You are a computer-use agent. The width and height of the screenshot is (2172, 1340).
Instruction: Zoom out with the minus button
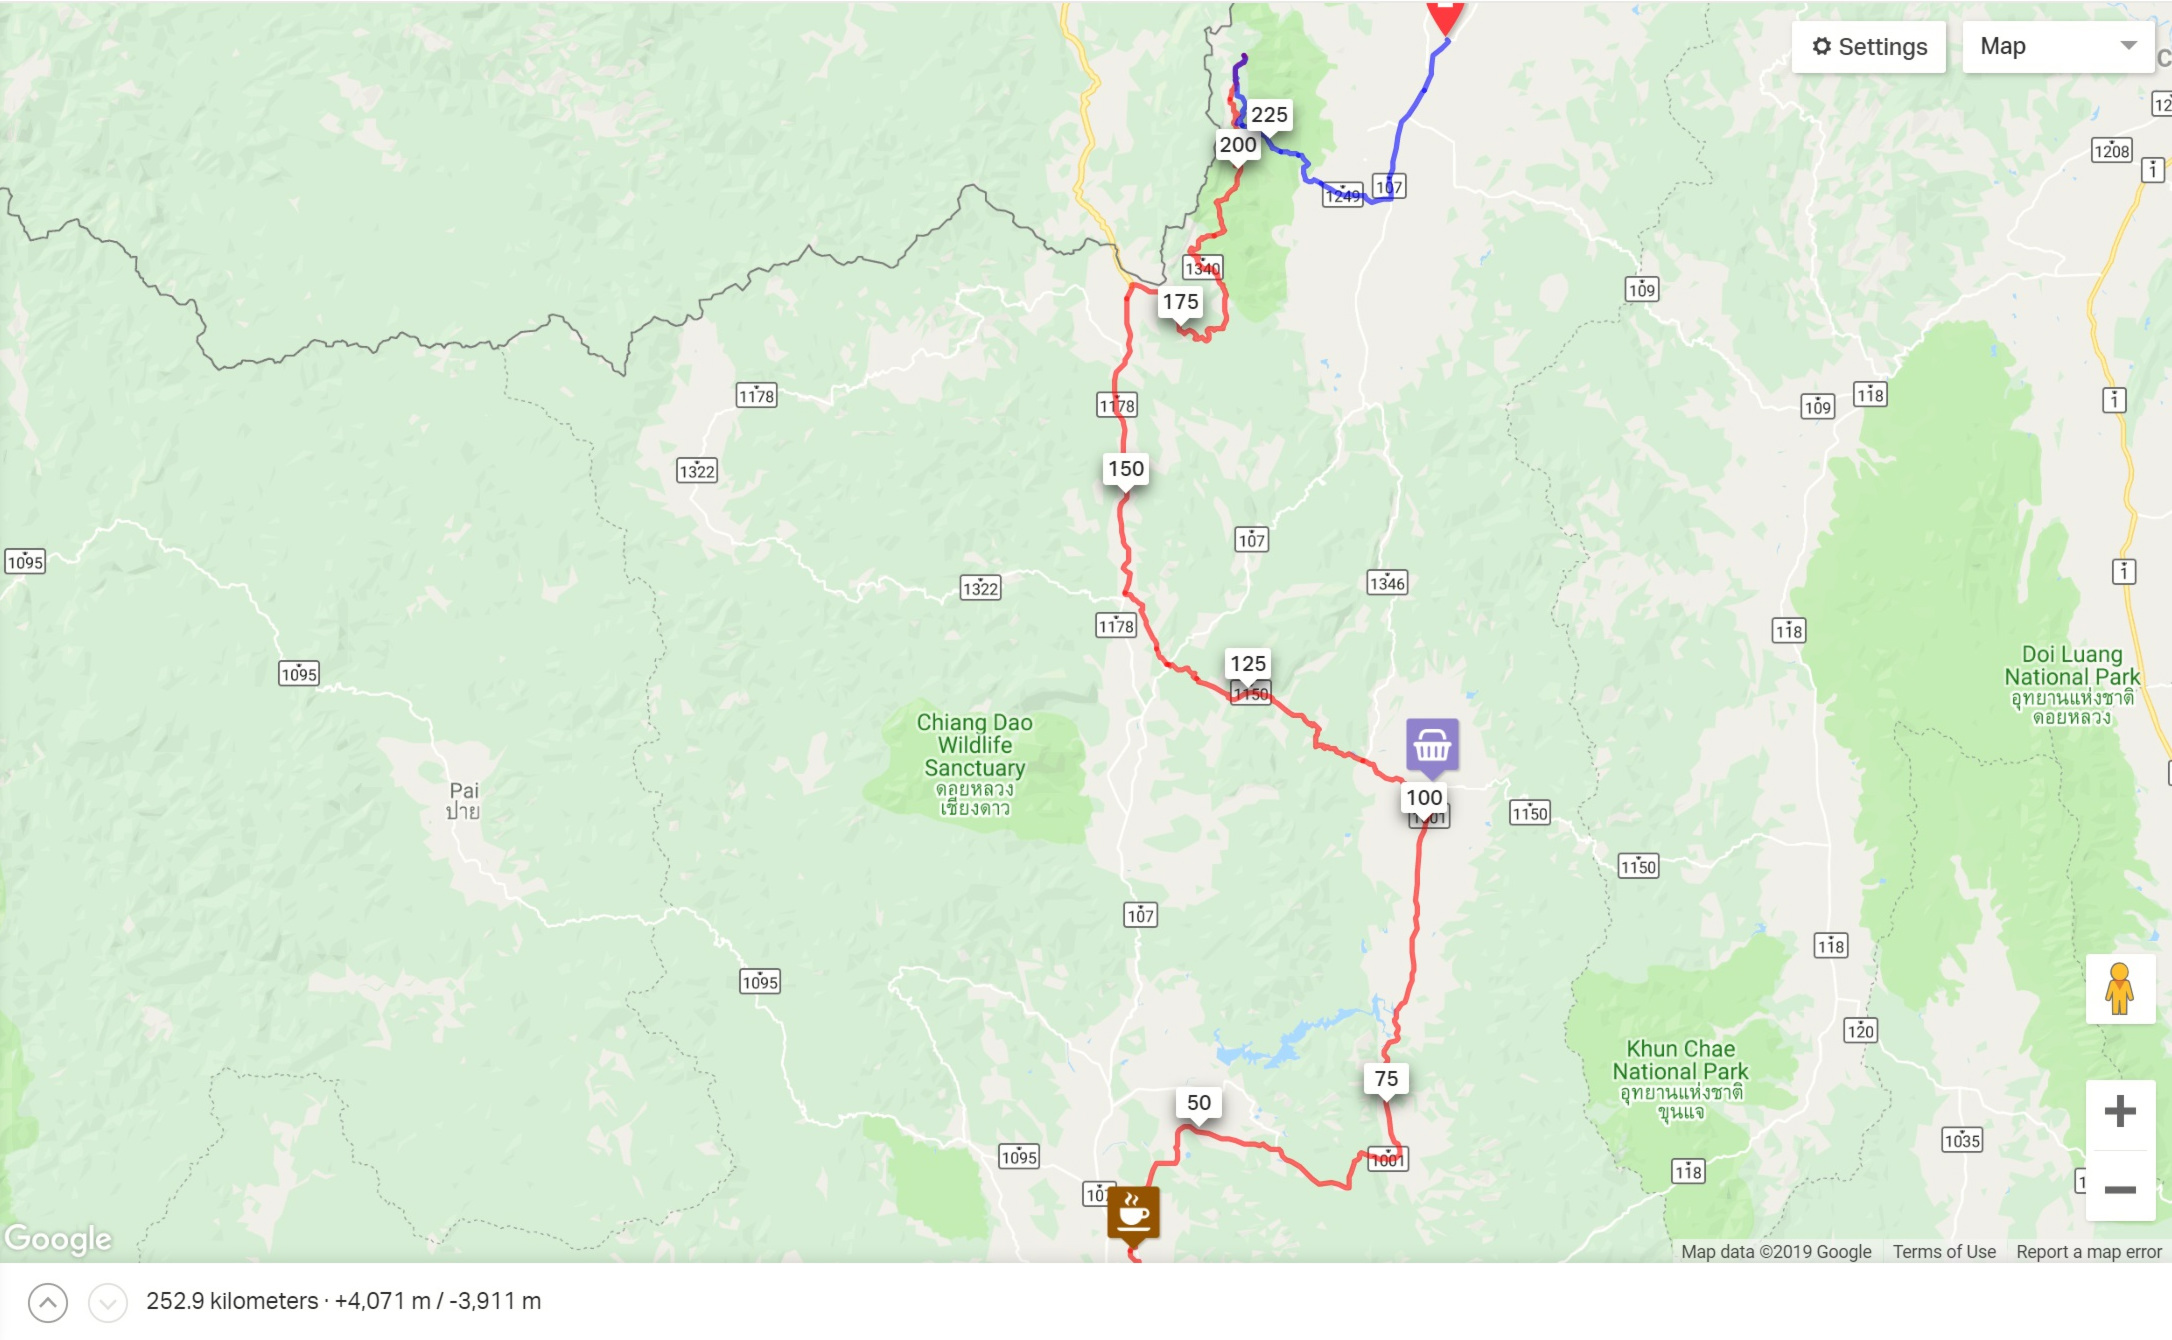tap(2120, 1188)
